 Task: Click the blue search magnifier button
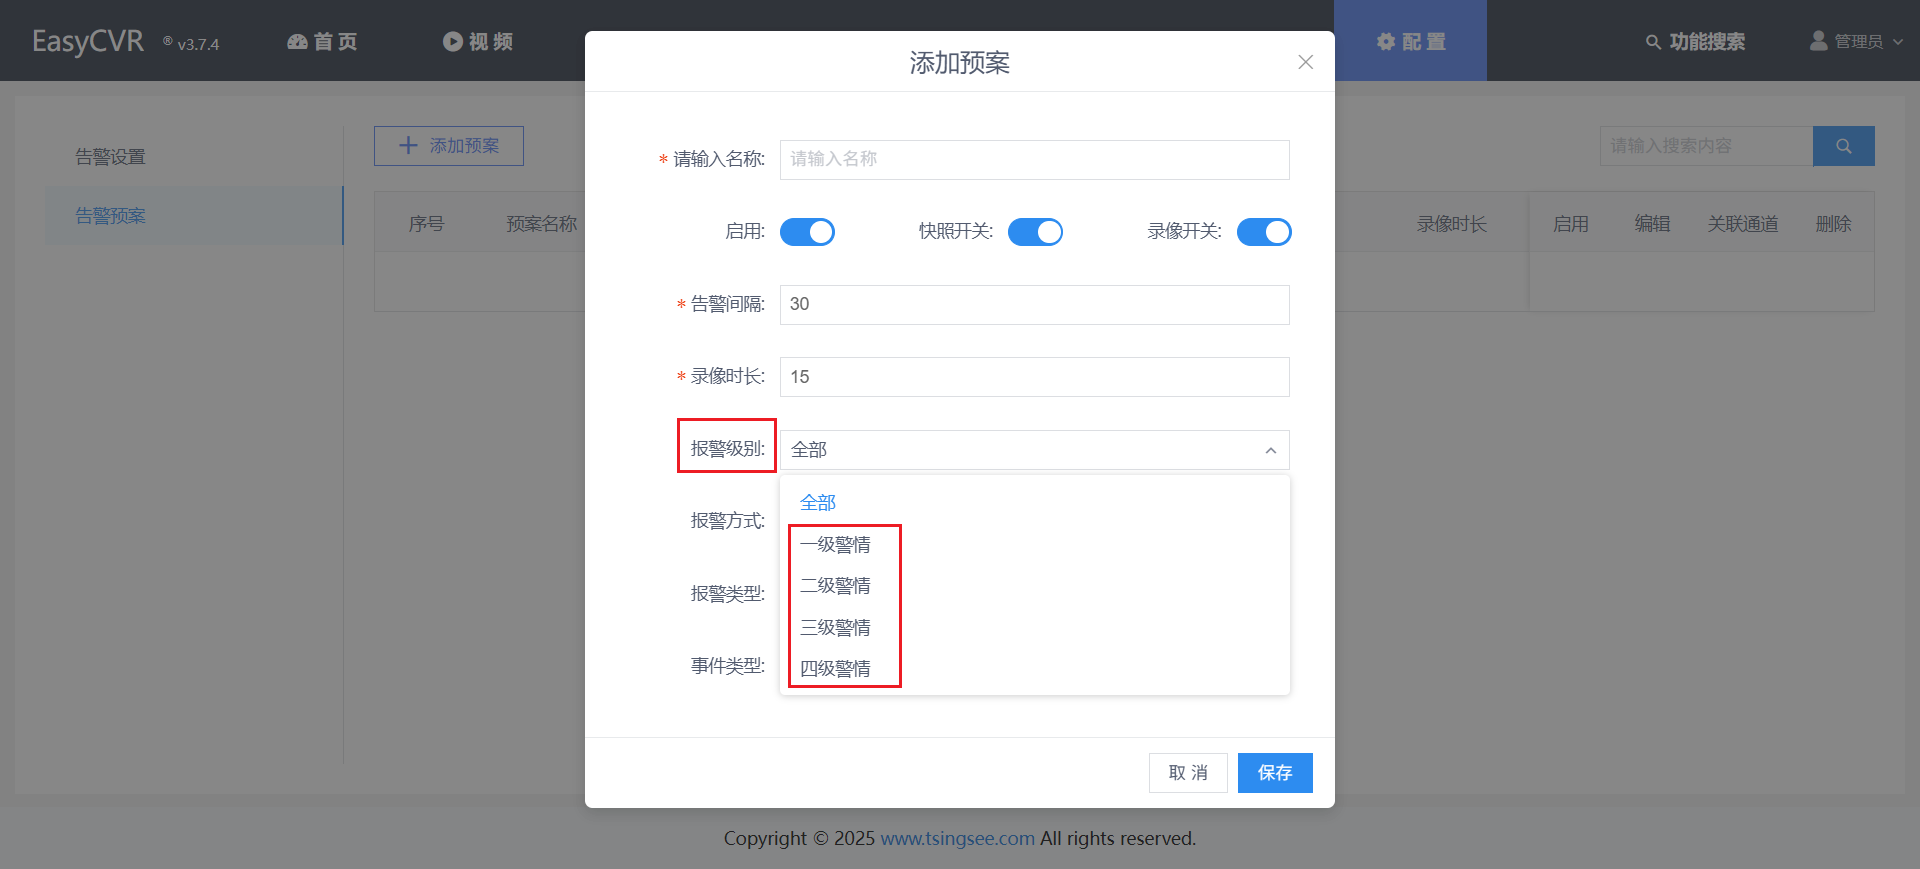1844,146
